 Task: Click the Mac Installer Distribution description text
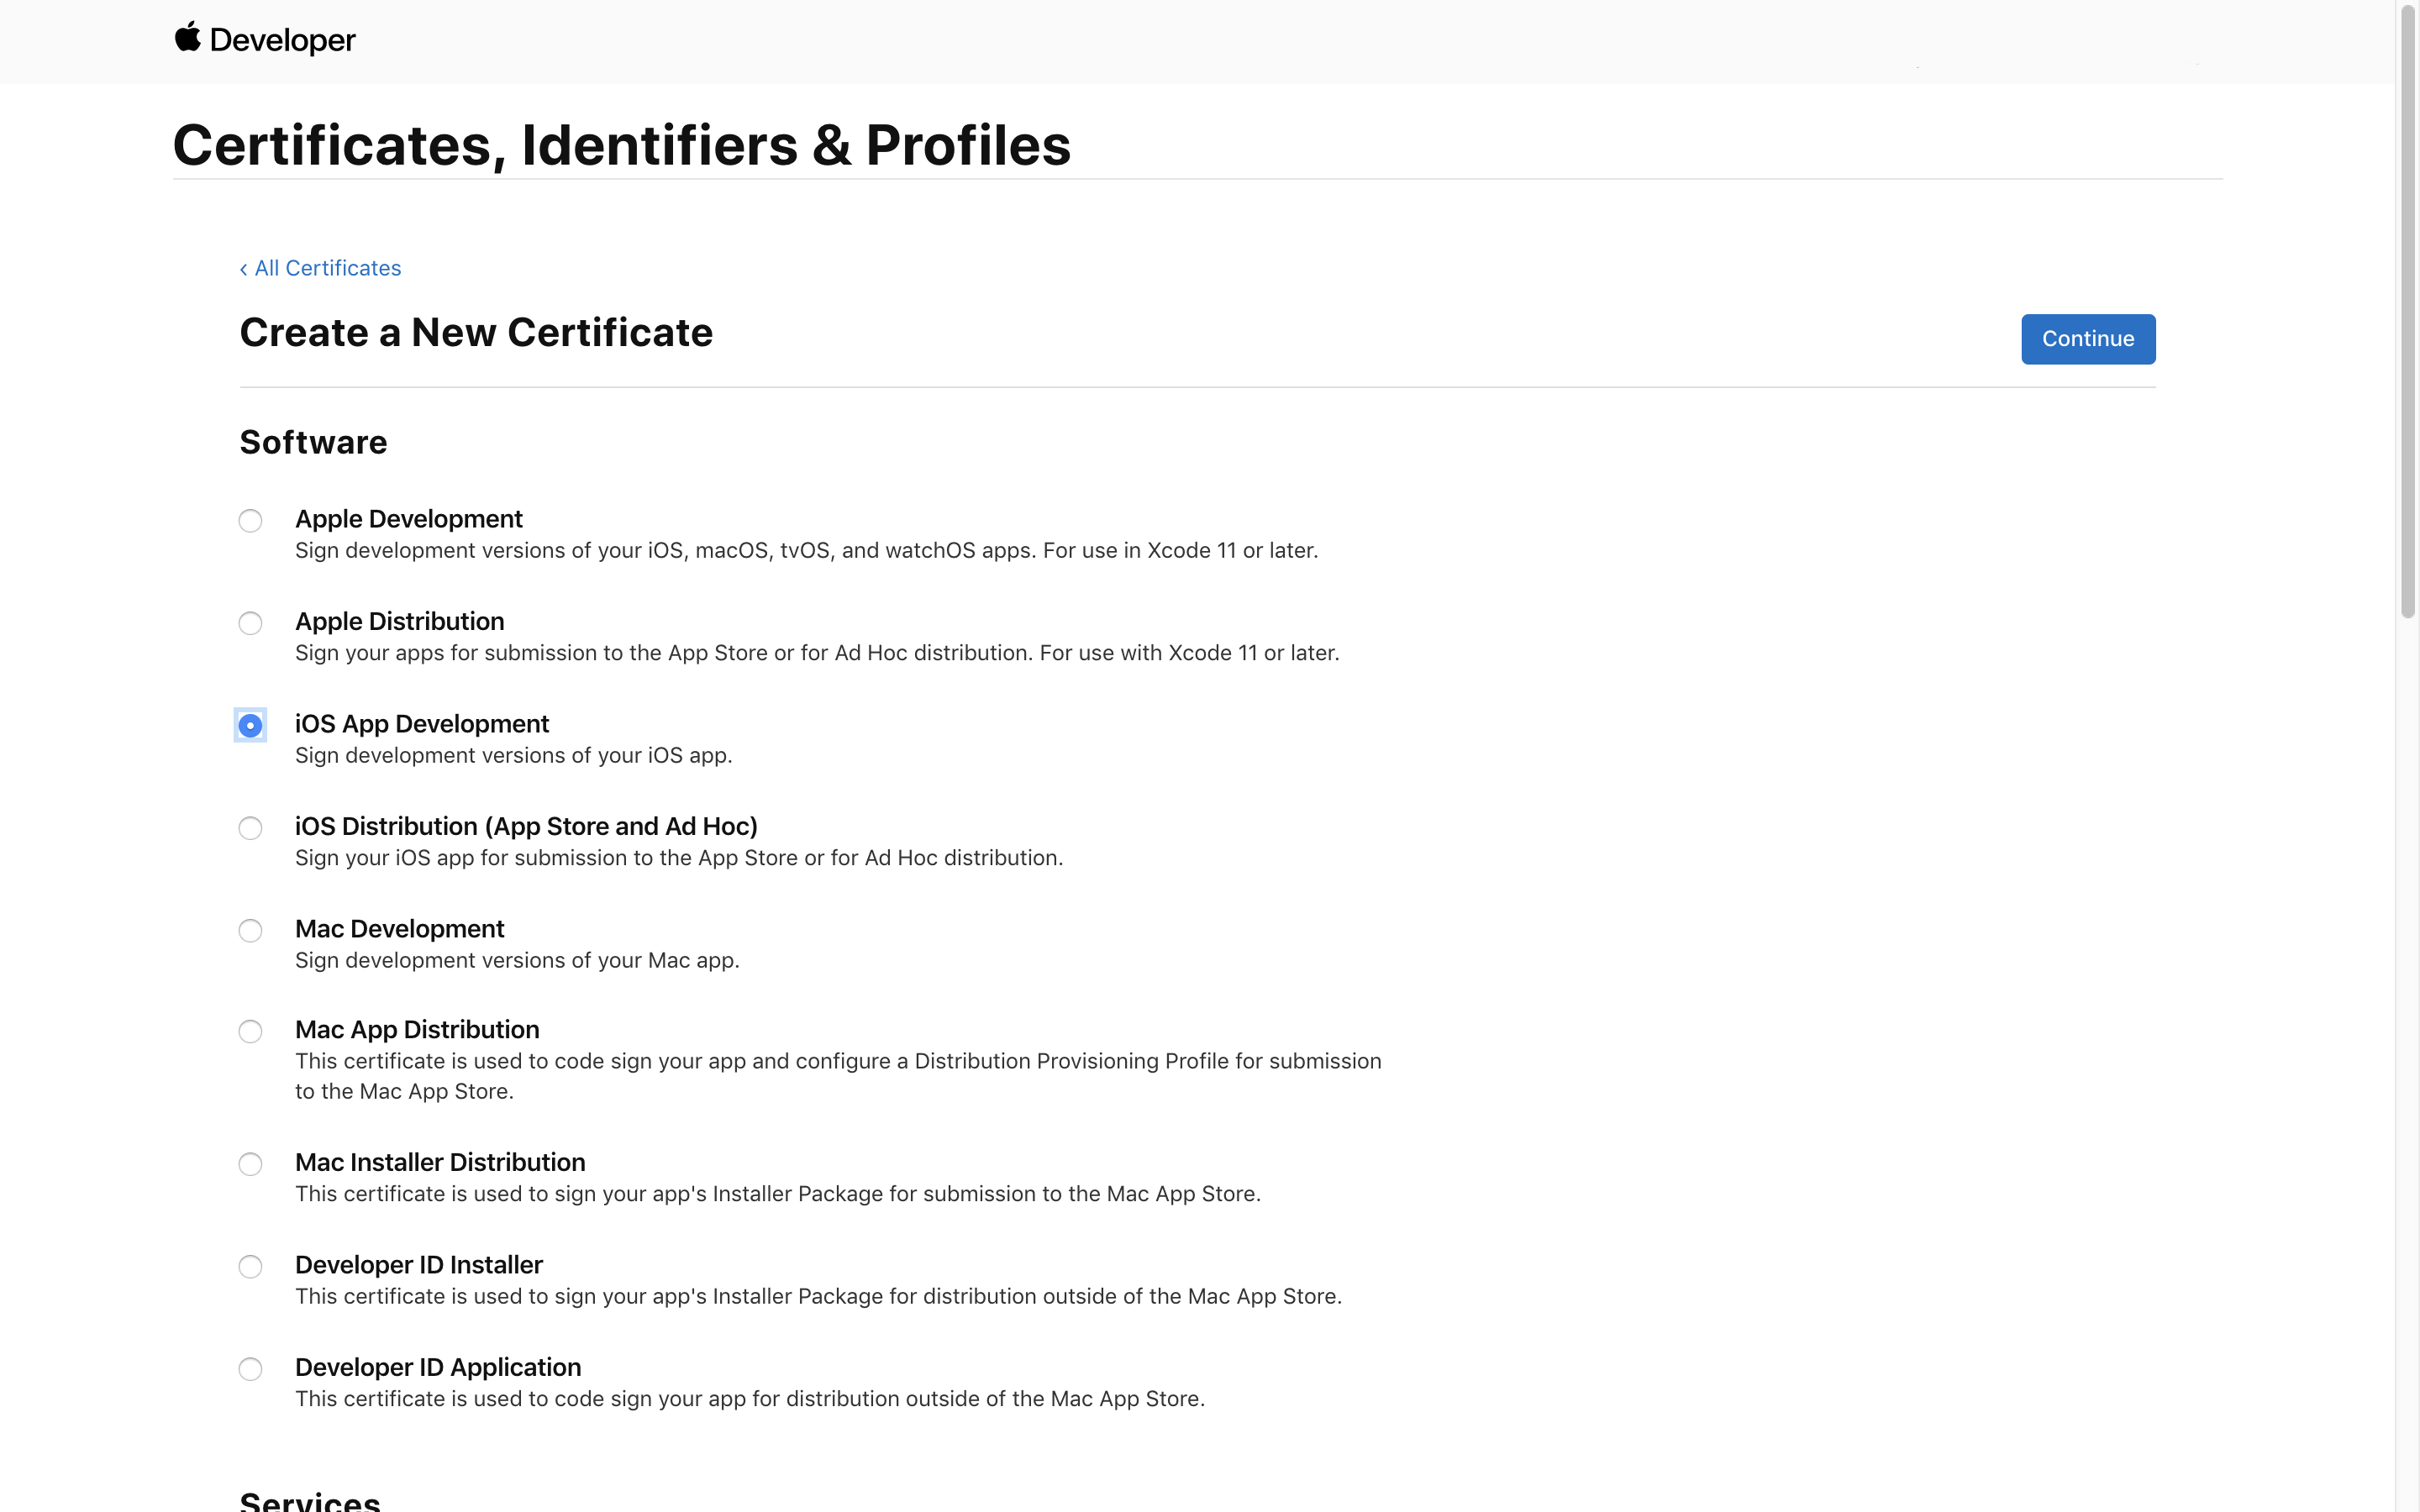click(x=778, y=1194)
